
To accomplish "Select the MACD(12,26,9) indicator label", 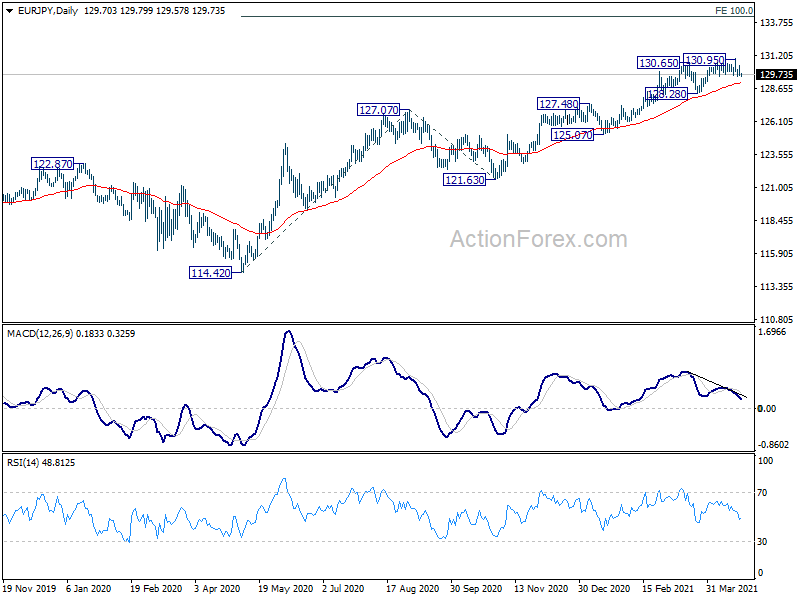I will (x=41, y=334).
